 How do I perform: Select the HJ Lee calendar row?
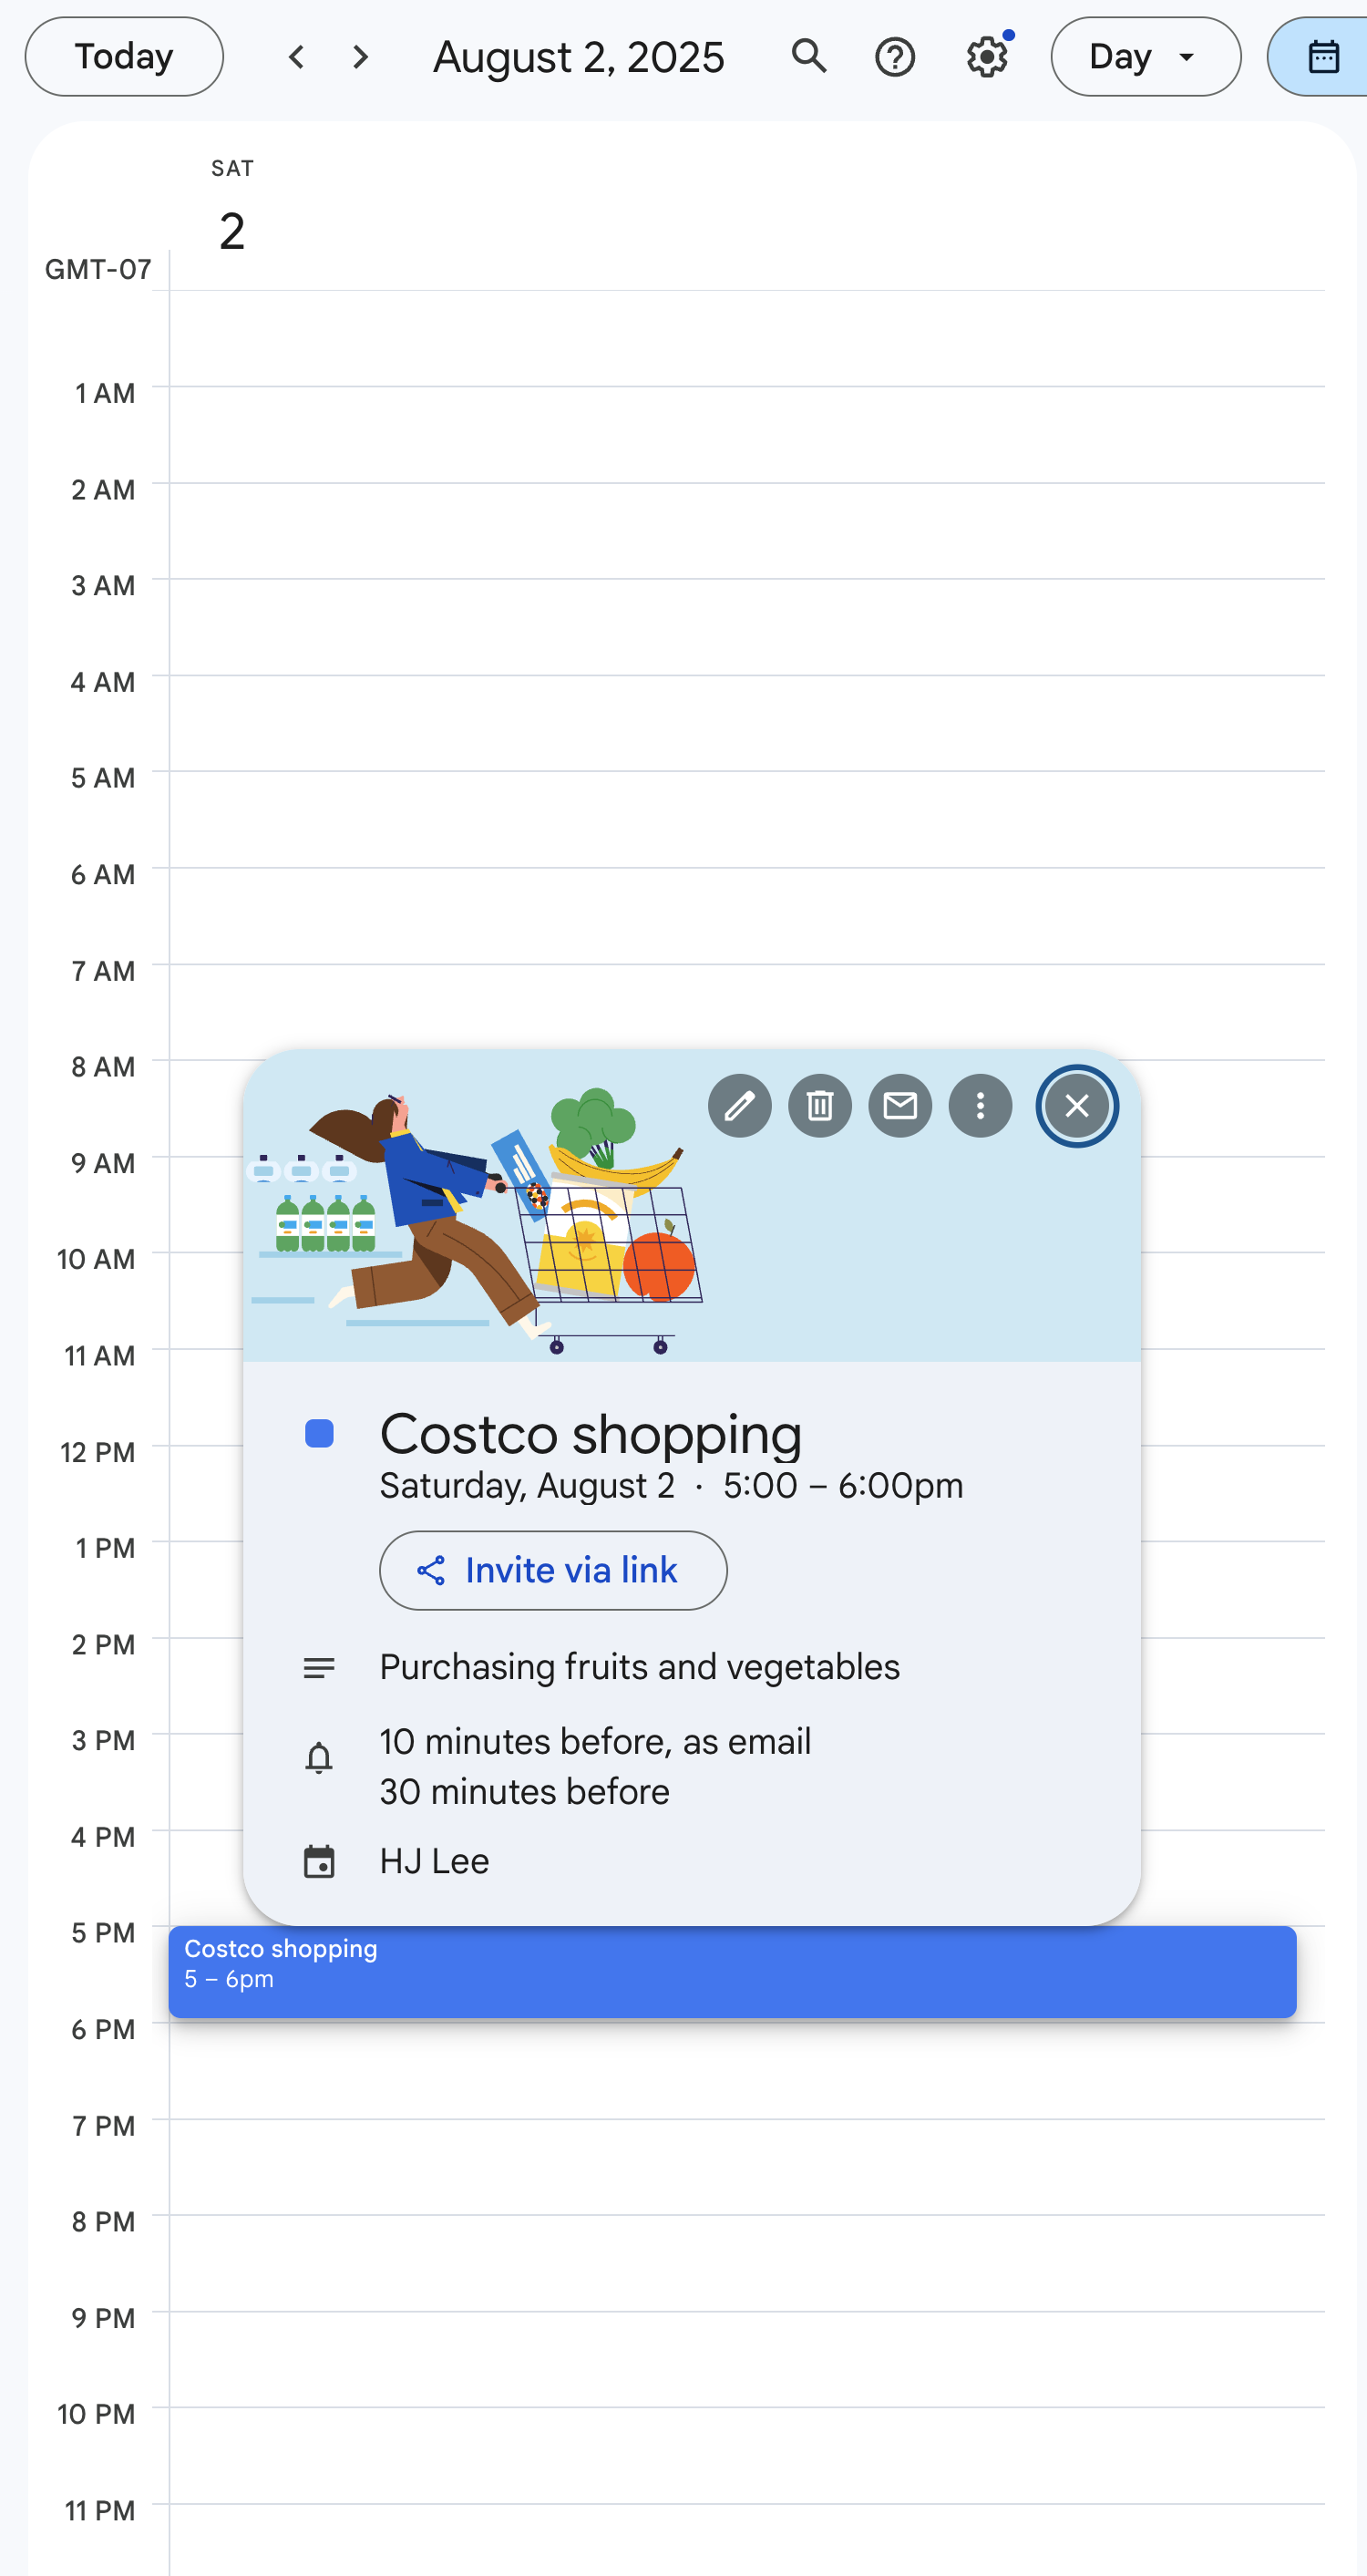click(x=433, y=1861)
